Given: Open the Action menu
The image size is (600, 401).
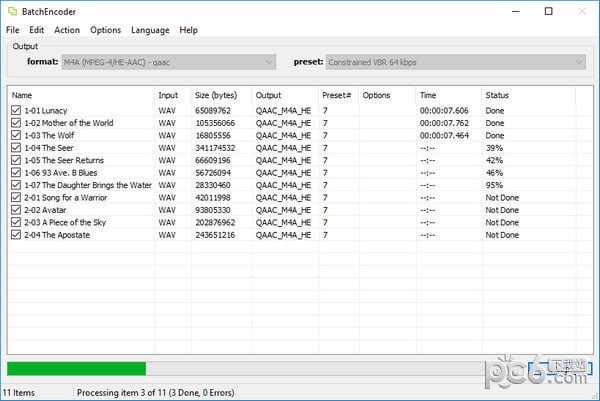Looking at the screenshot, I should [67, 30].
